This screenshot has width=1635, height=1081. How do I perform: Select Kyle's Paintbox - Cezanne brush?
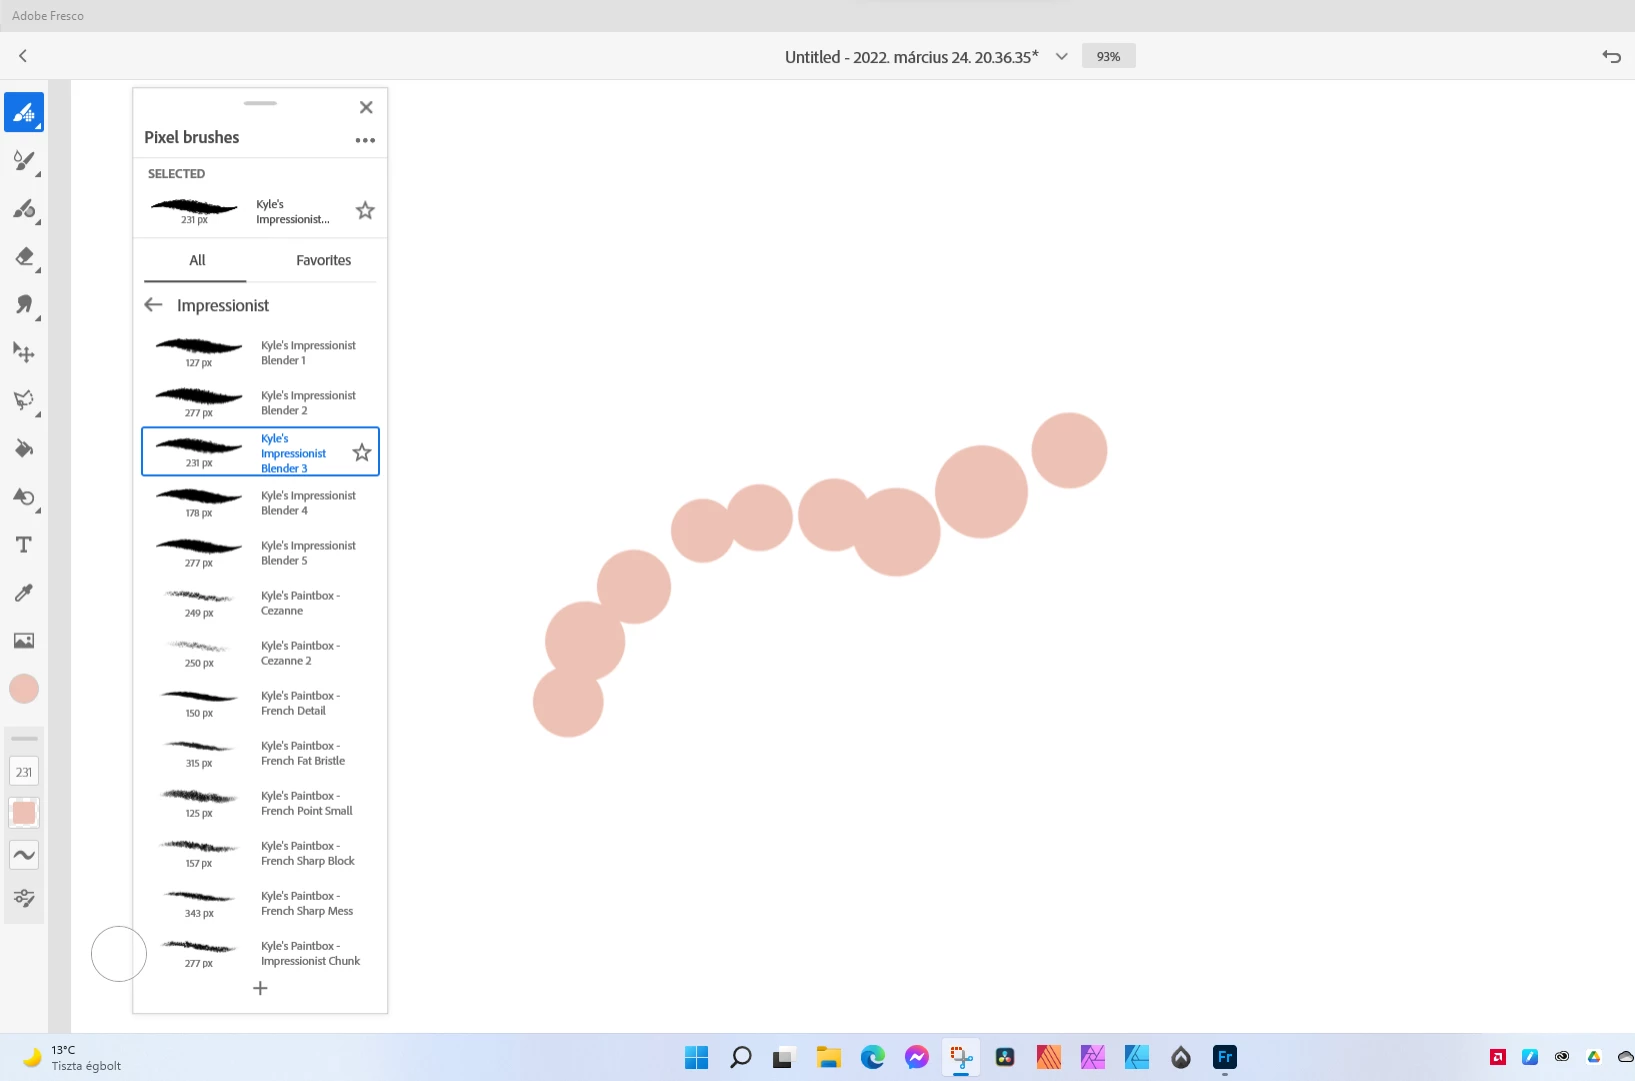(260, 602)
